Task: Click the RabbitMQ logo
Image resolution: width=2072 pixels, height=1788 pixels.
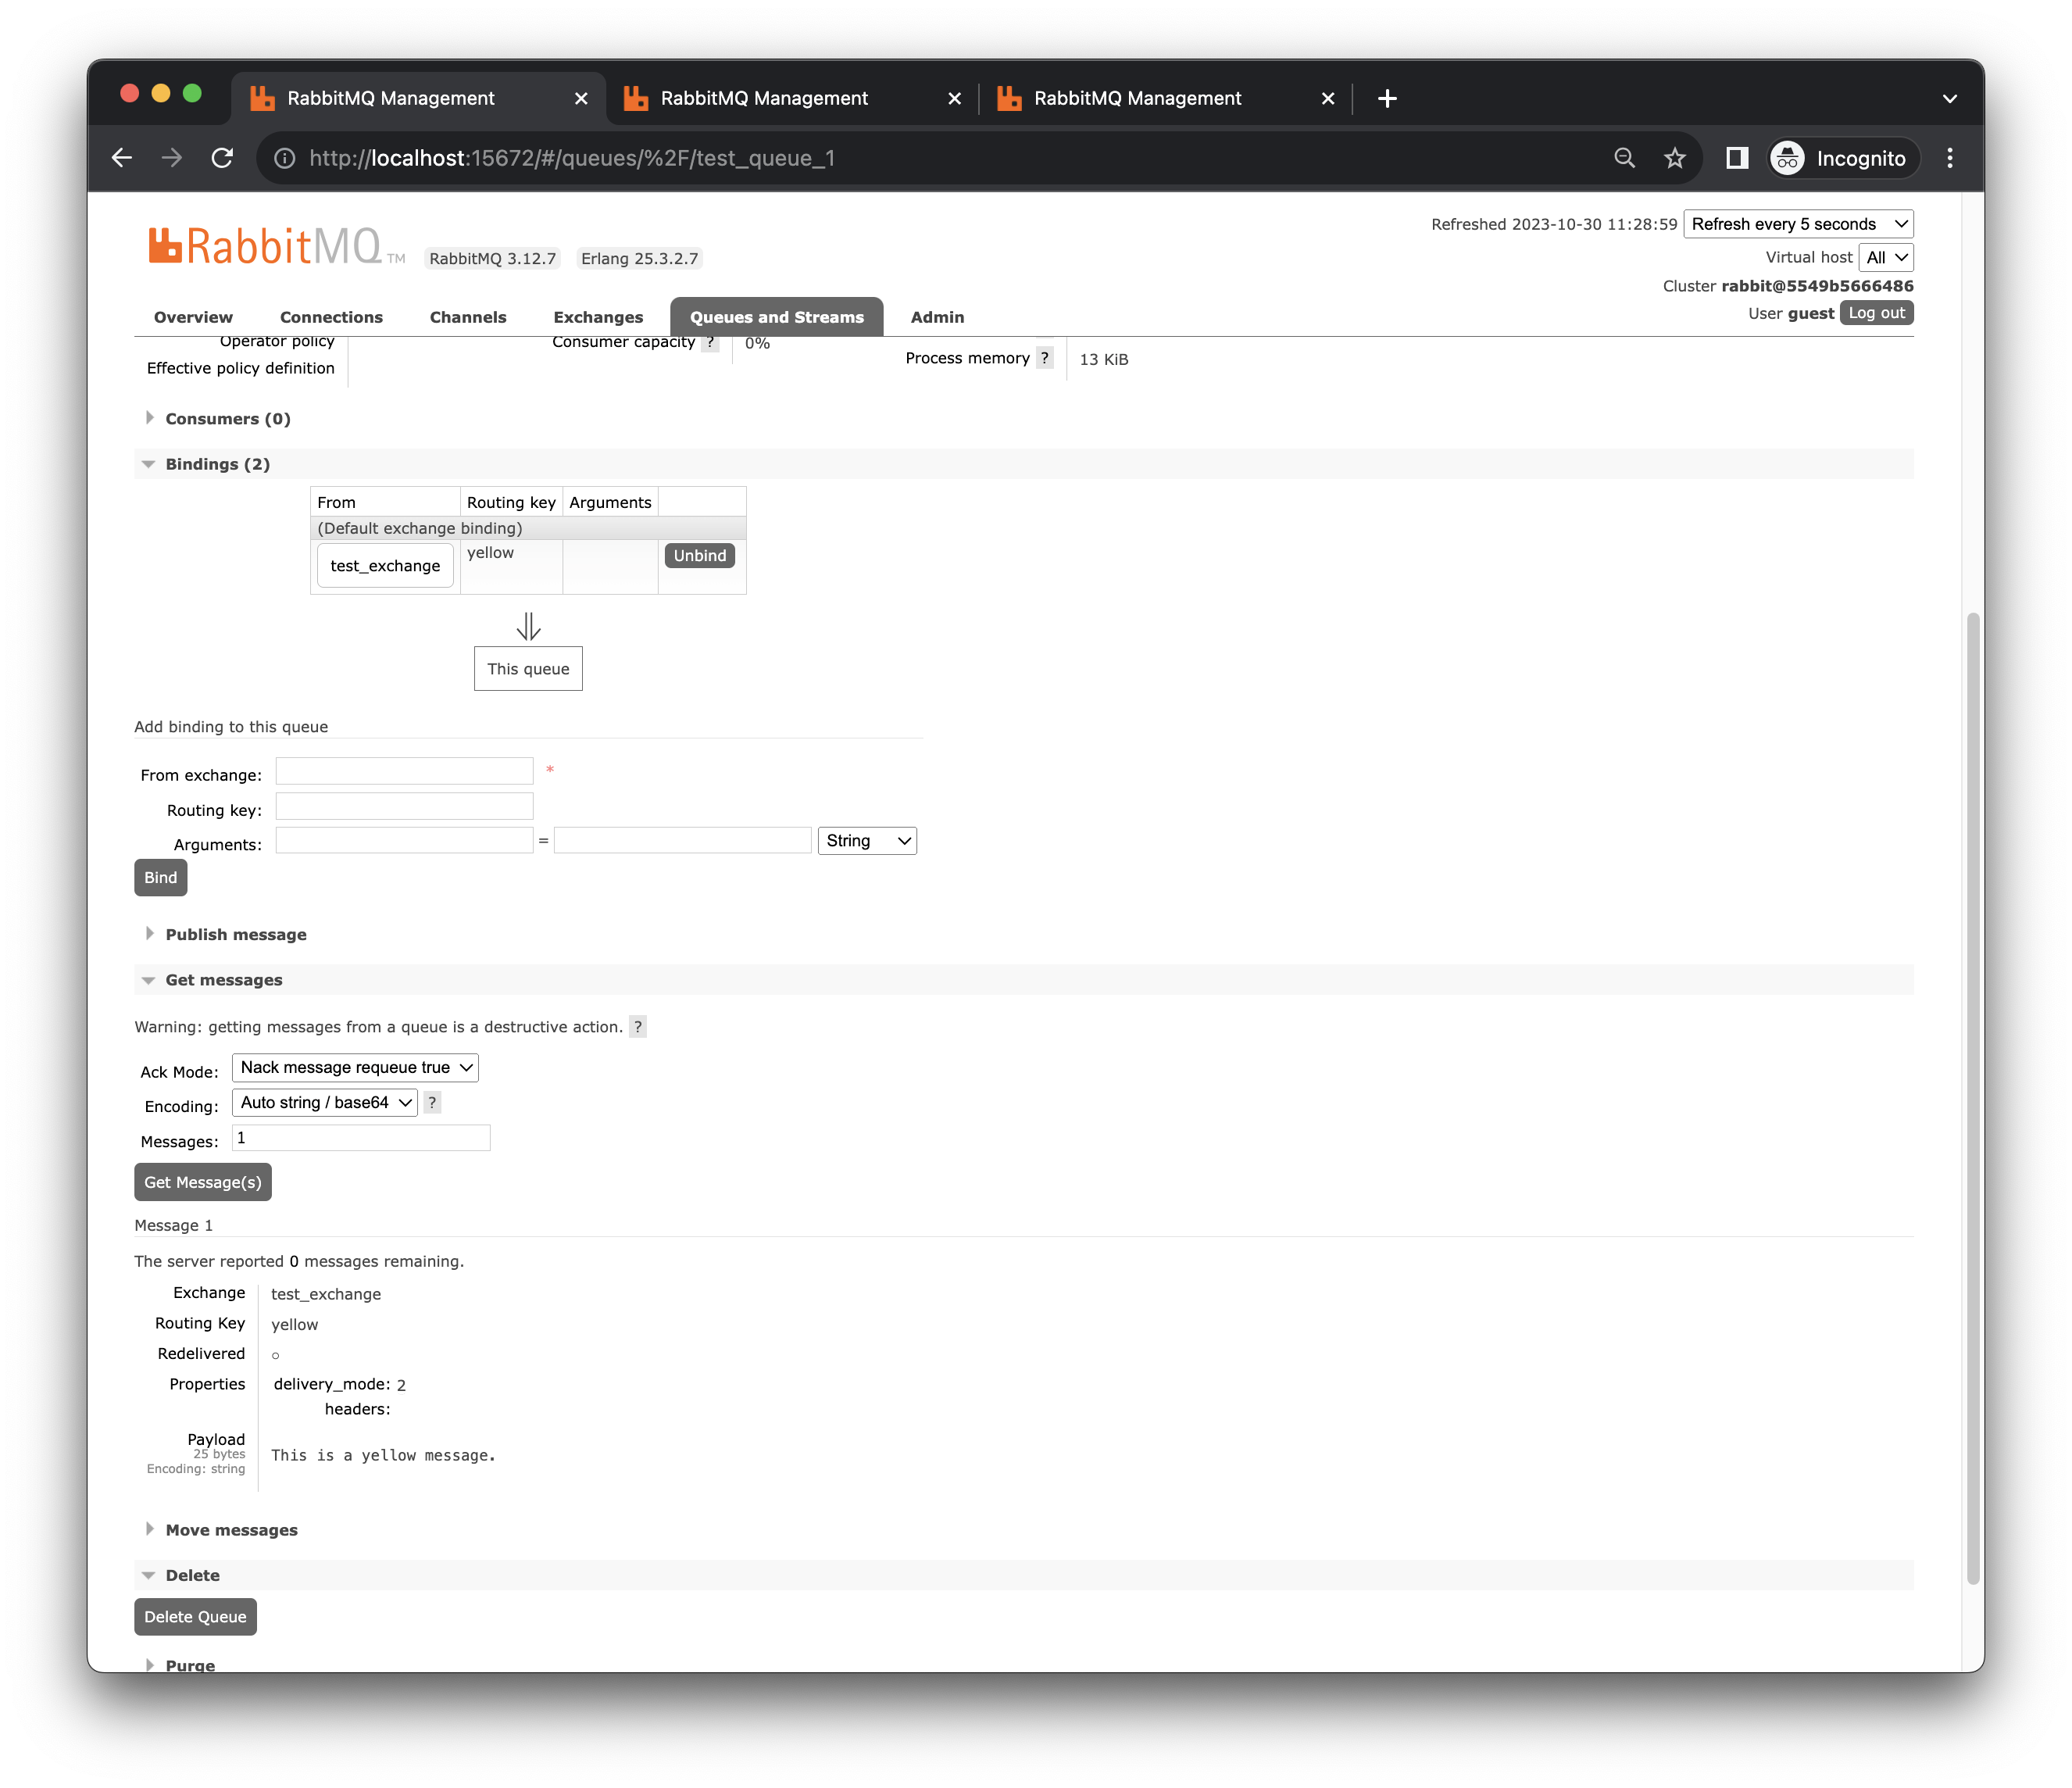Action: 276,246
